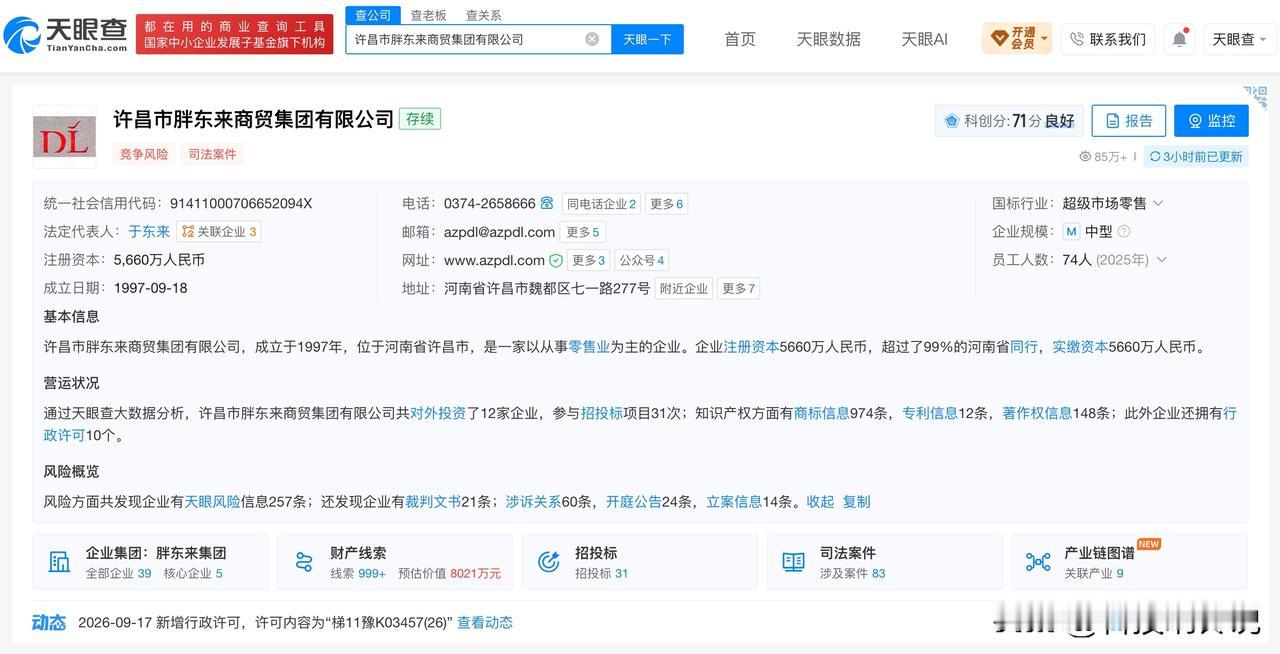Open notifications bell icon
The height and width of the screenshot is (654, 1280).
[1179, 39]
